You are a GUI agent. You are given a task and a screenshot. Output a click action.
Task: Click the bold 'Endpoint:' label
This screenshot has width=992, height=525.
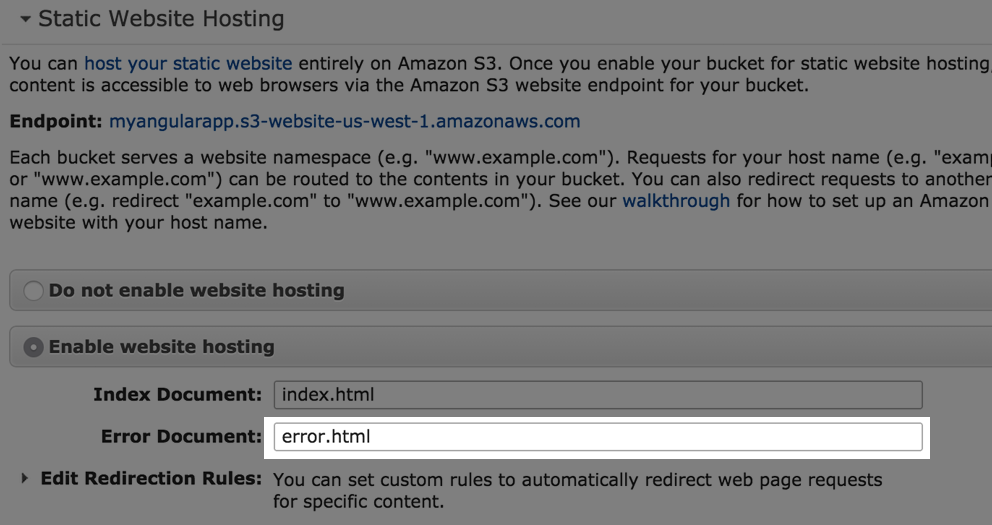point(56,122)
